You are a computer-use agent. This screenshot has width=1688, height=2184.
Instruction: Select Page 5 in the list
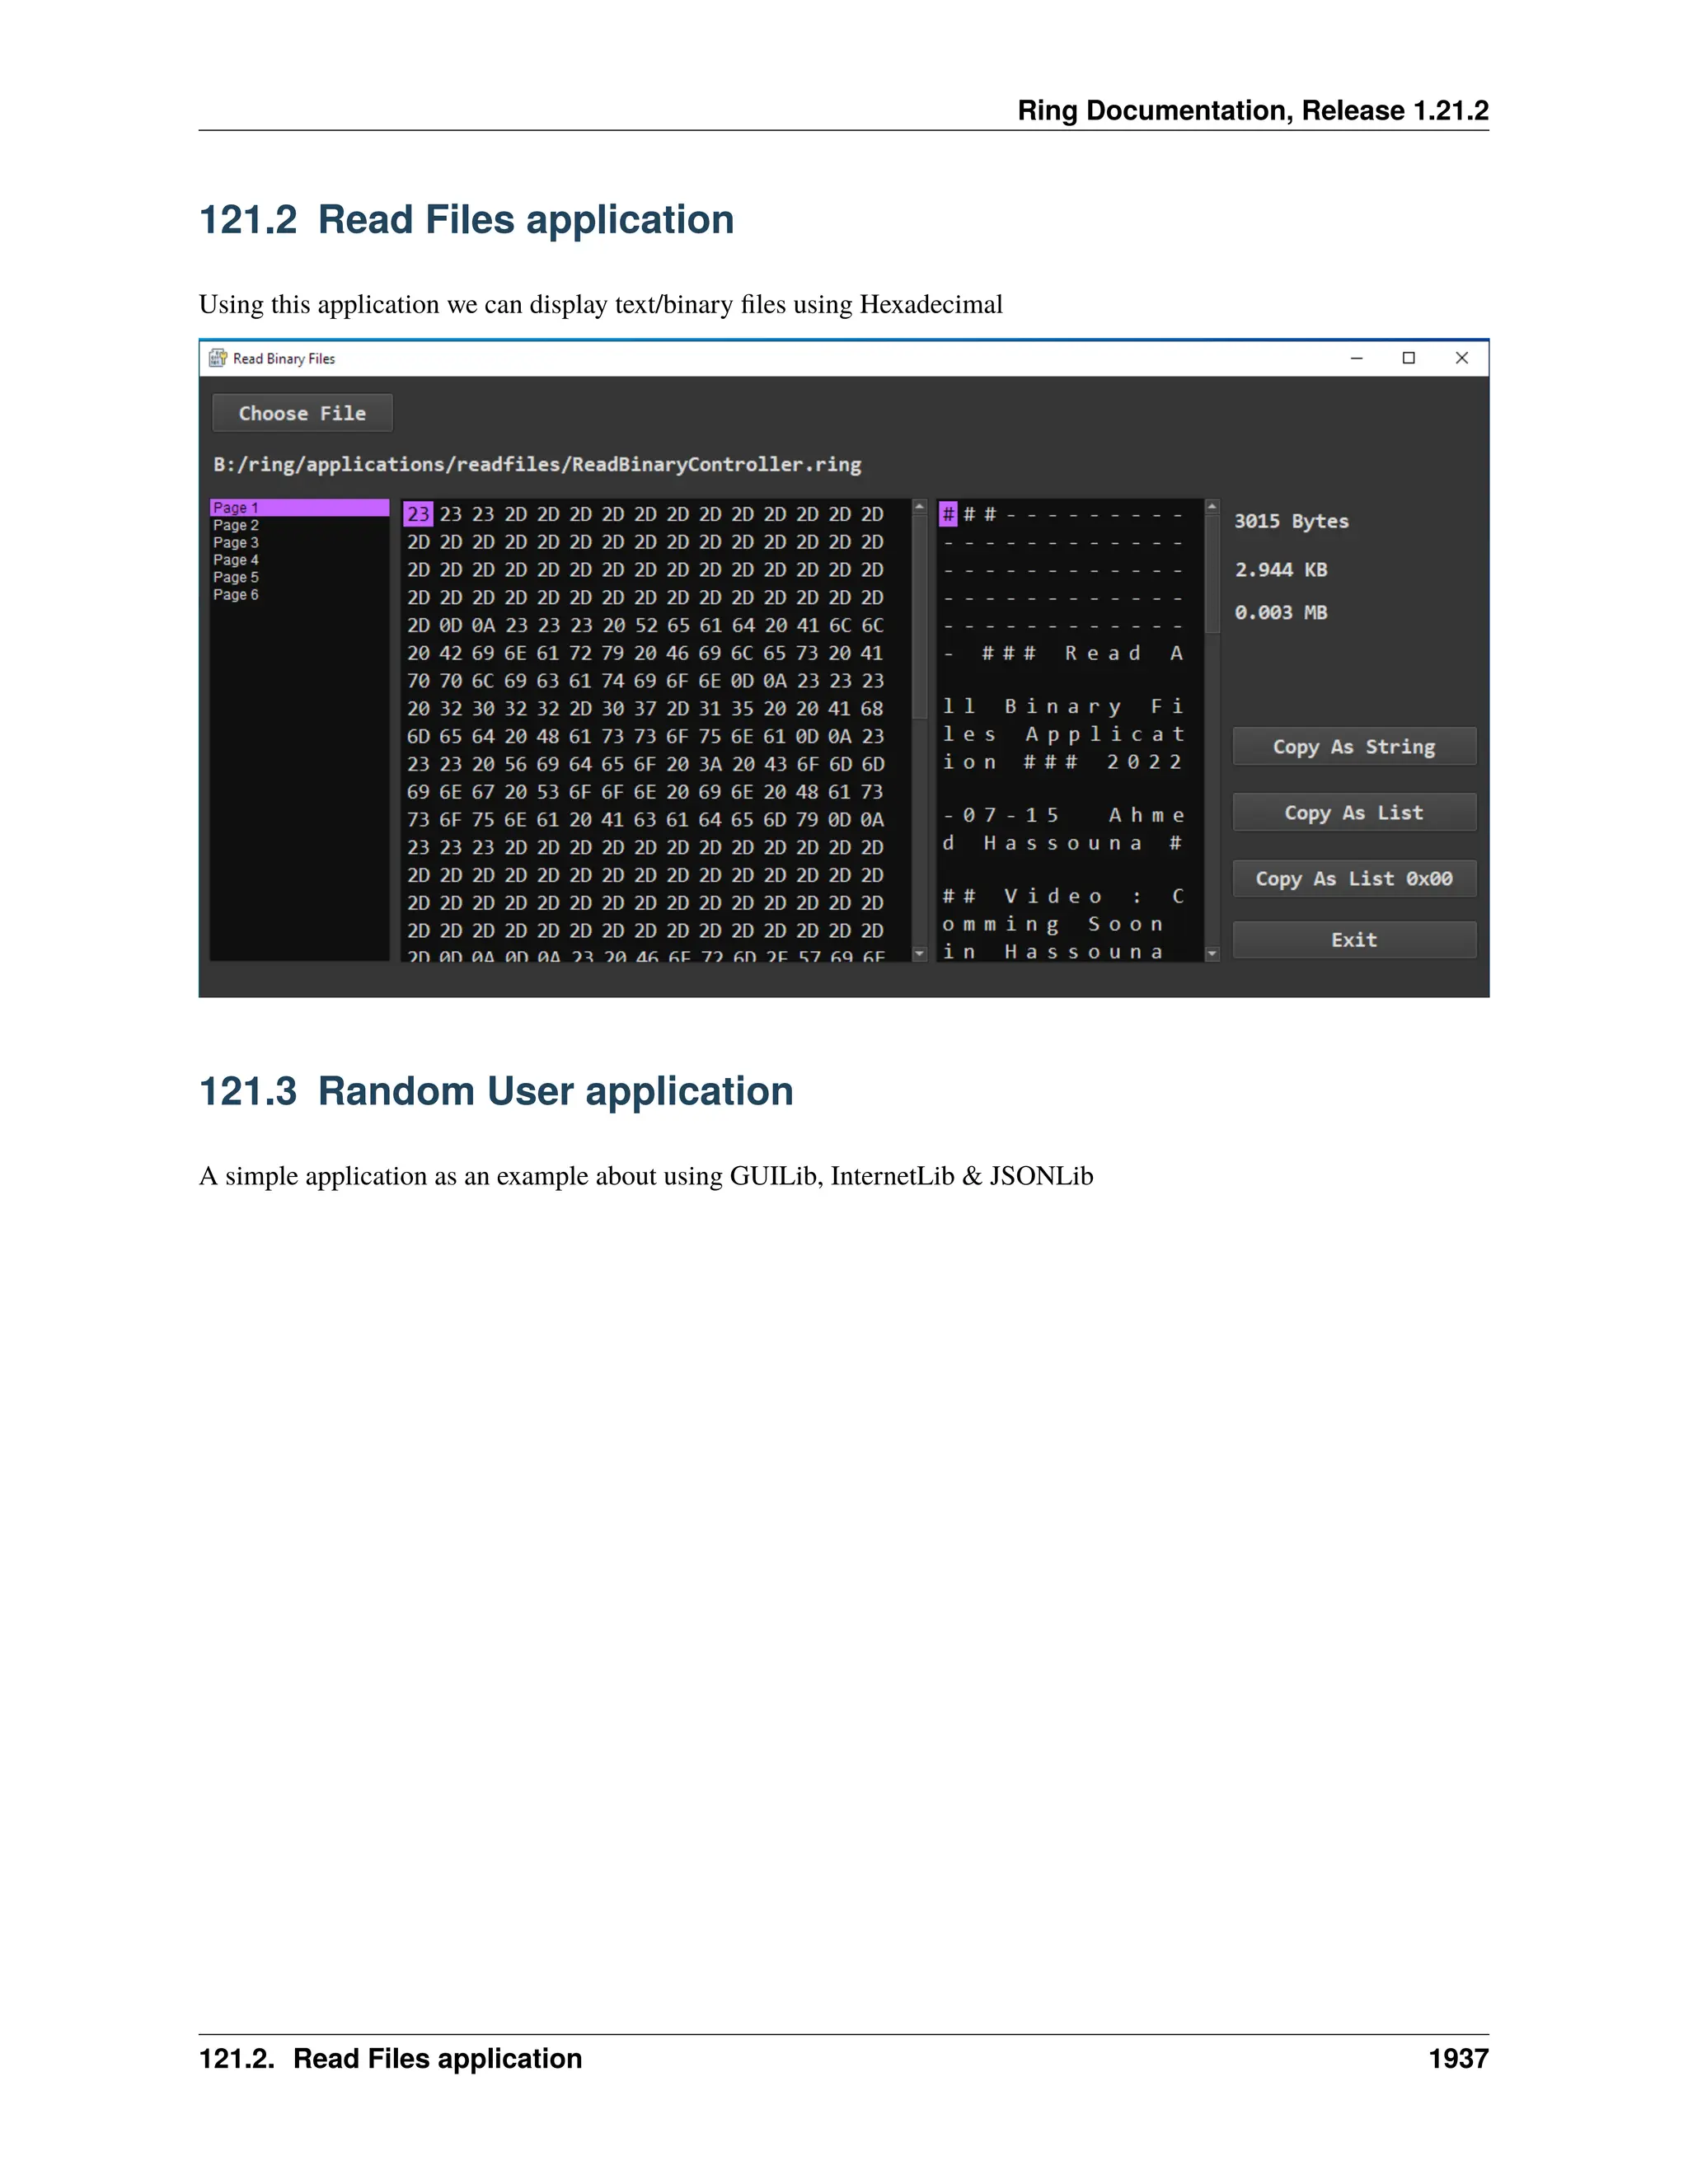(x=236, y=577)
